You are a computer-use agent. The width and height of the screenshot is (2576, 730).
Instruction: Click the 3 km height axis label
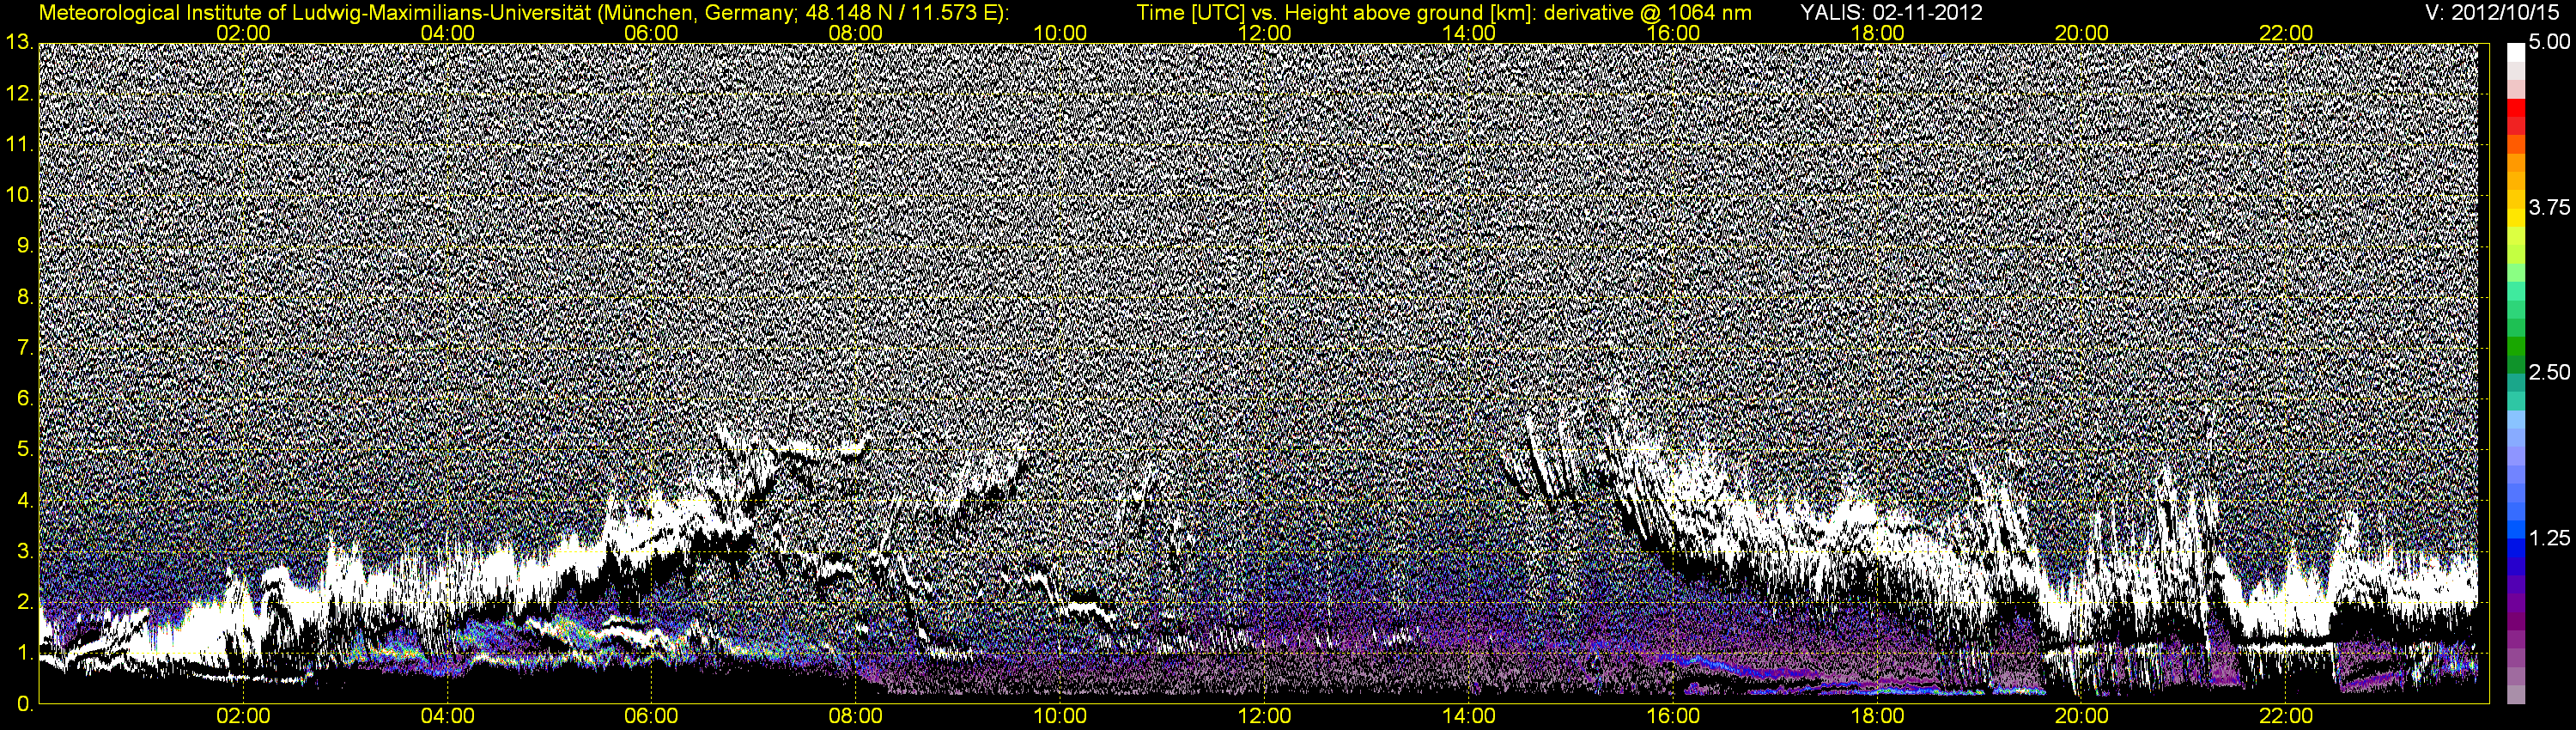24,551
